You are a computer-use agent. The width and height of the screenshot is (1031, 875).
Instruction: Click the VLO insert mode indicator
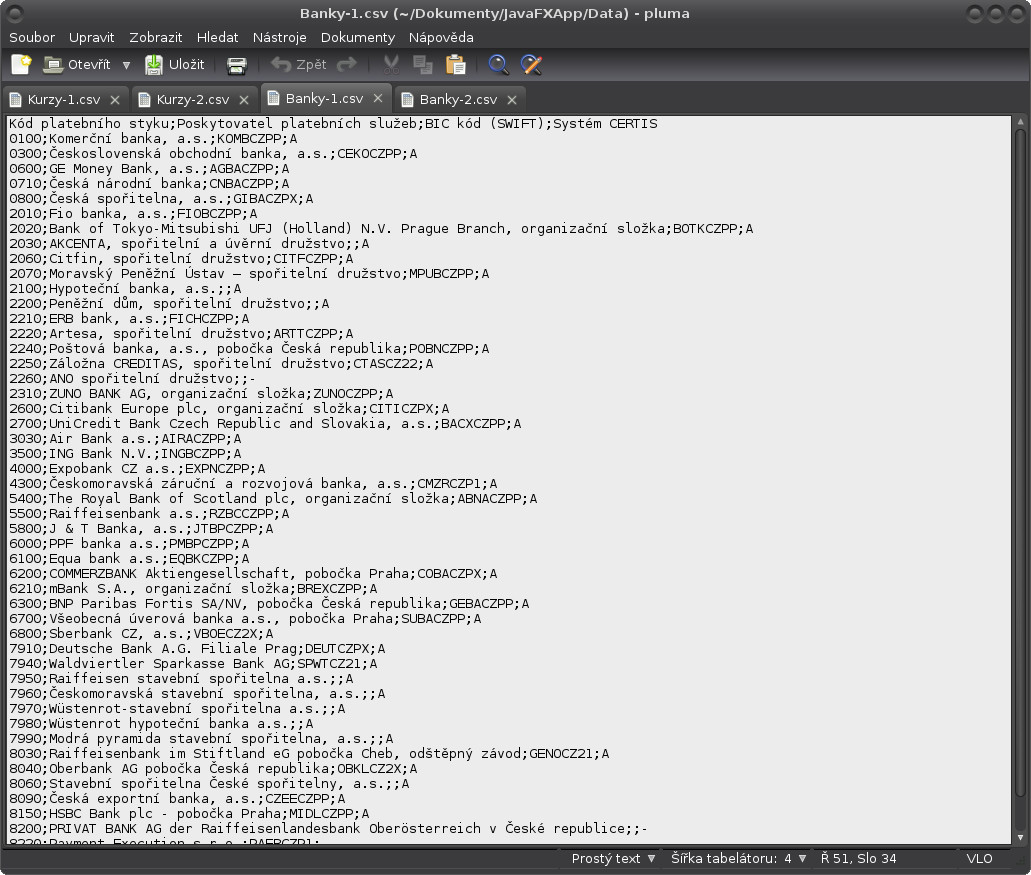[979, 859]
